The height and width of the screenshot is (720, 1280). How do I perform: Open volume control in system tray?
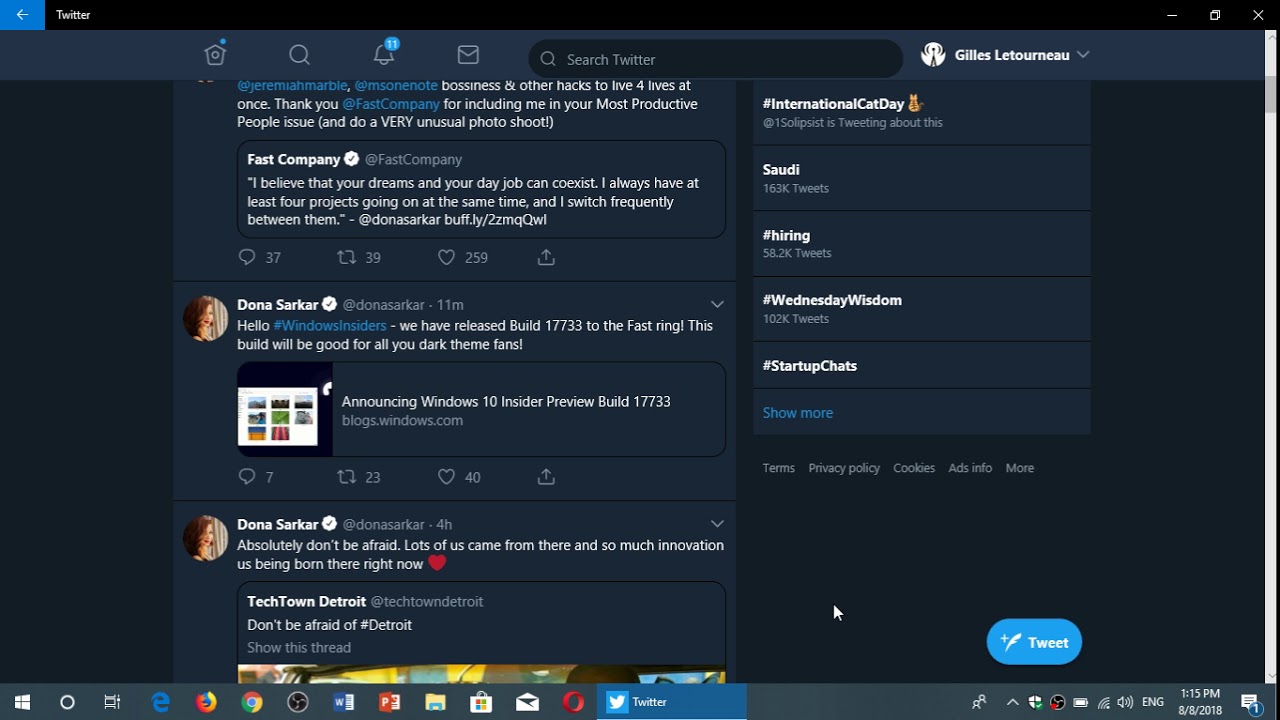tap(1125, 702)
